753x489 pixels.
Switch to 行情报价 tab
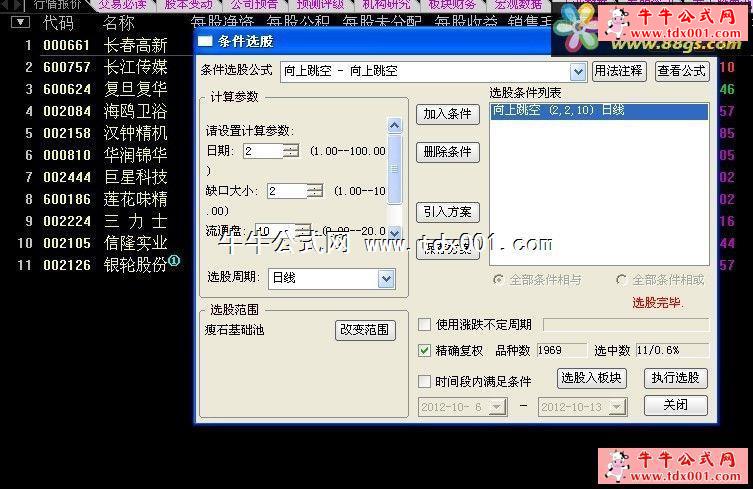click(57, 5)
